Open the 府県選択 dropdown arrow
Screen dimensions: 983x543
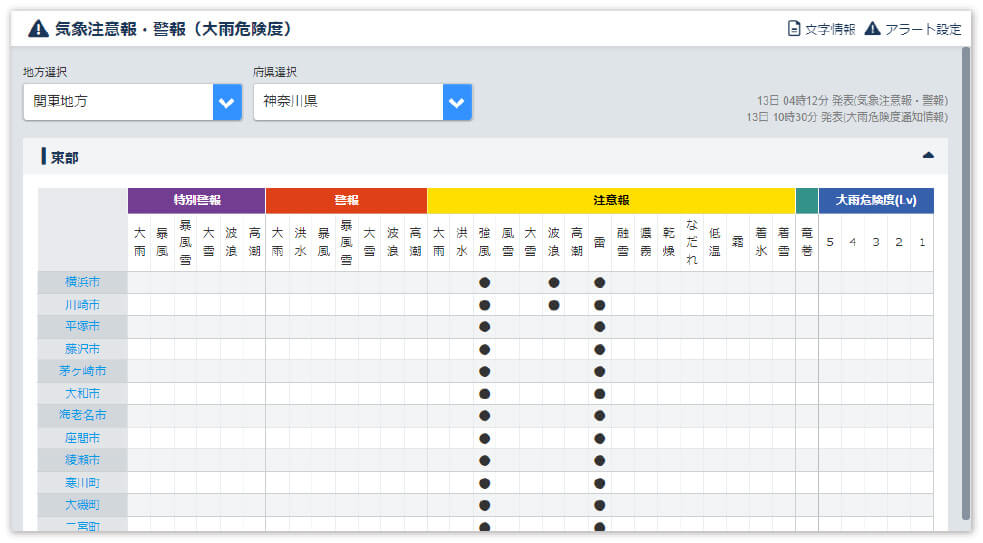[x=457, y=102]
